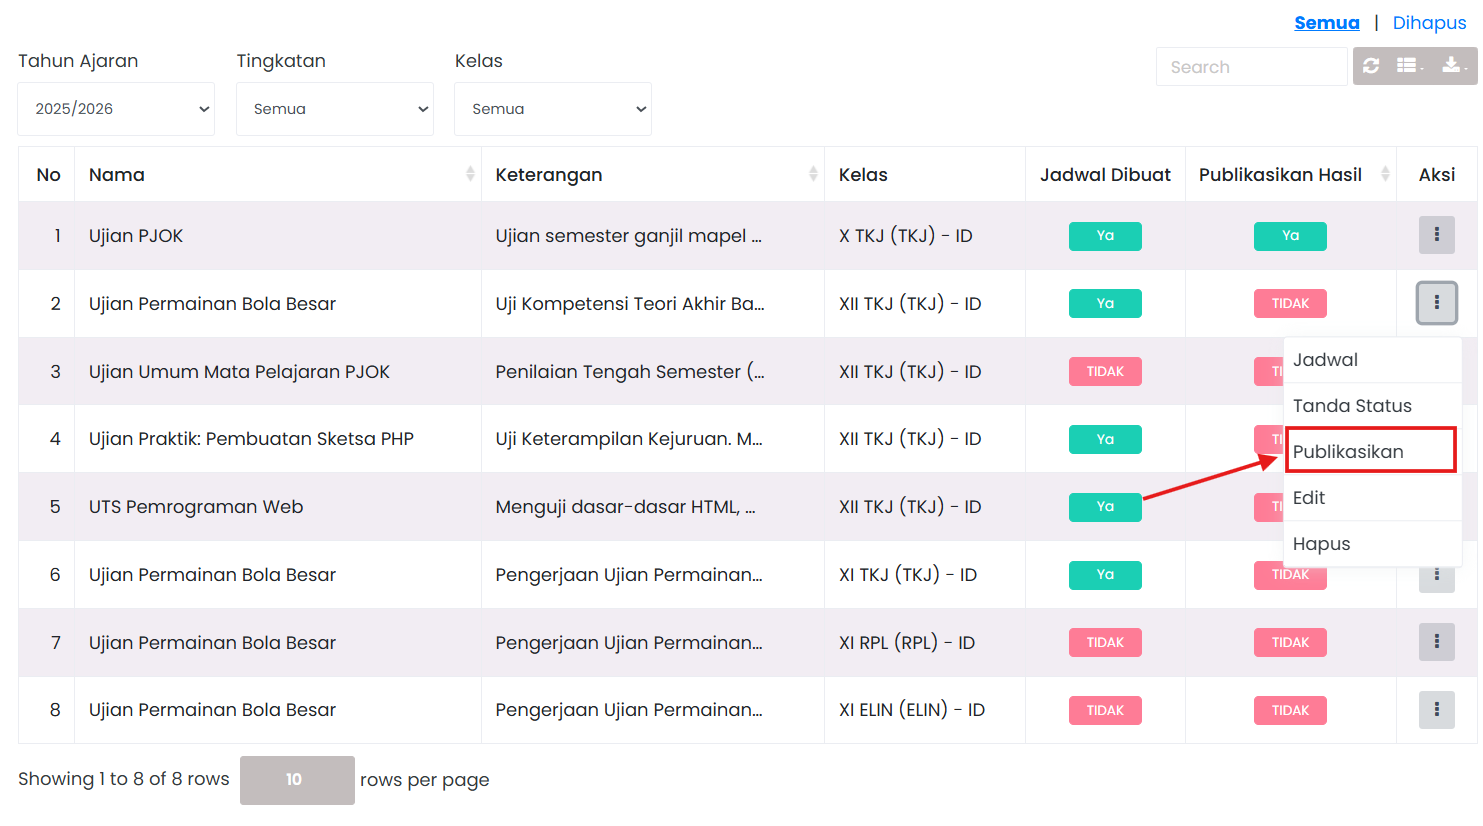This screenshot has height=826, width=1483.
Task: Expand the Tahun Ajaran dropdown
Action: [116, 109]
